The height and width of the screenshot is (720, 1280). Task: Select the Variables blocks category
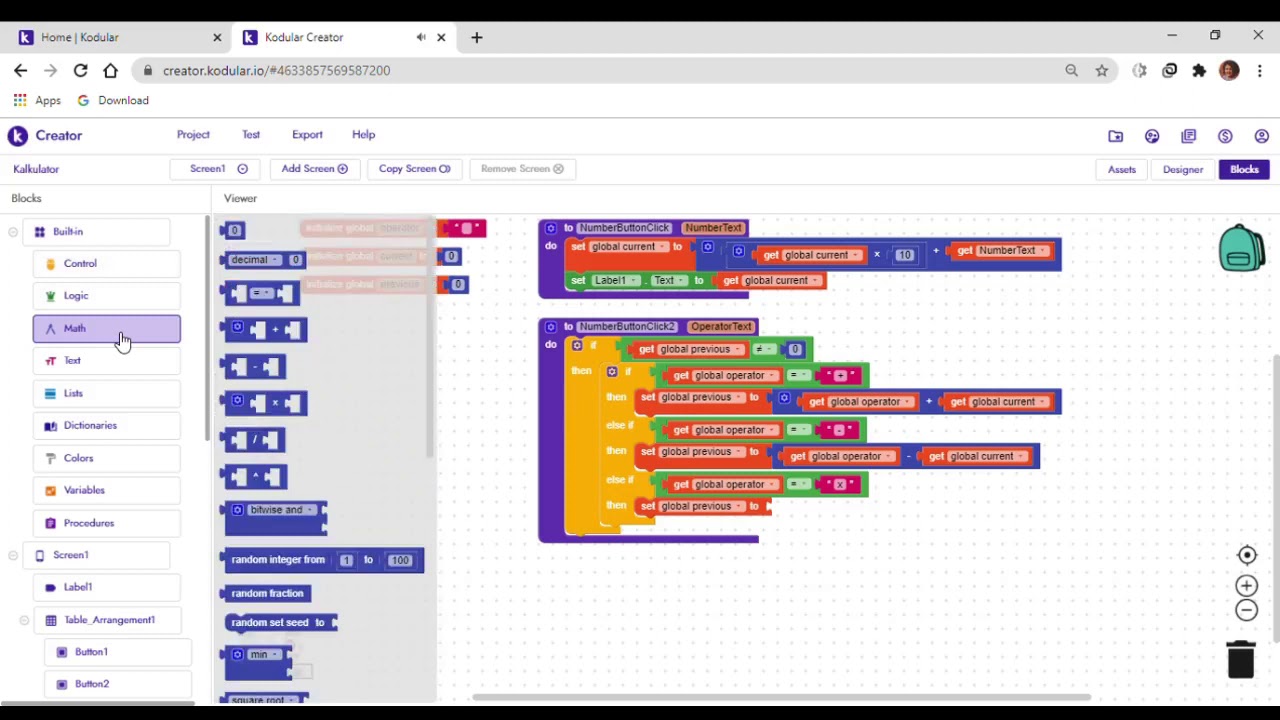pyautogui.click(x=107, y=490)
